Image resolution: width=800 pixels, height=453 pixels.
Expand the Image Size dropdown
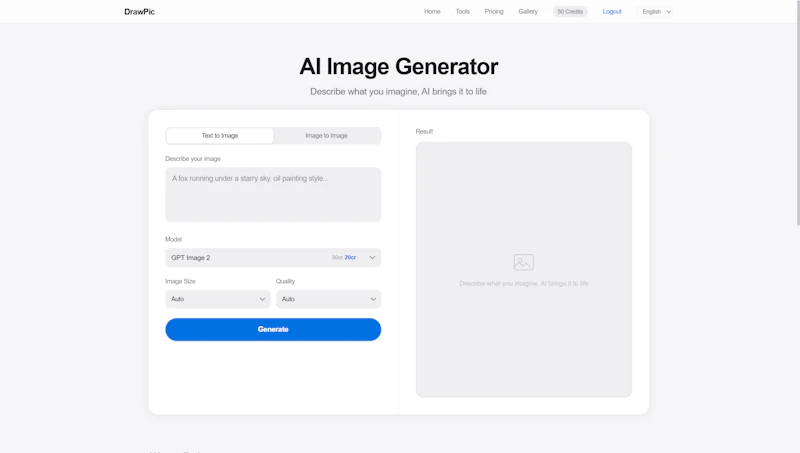point(217,299)
